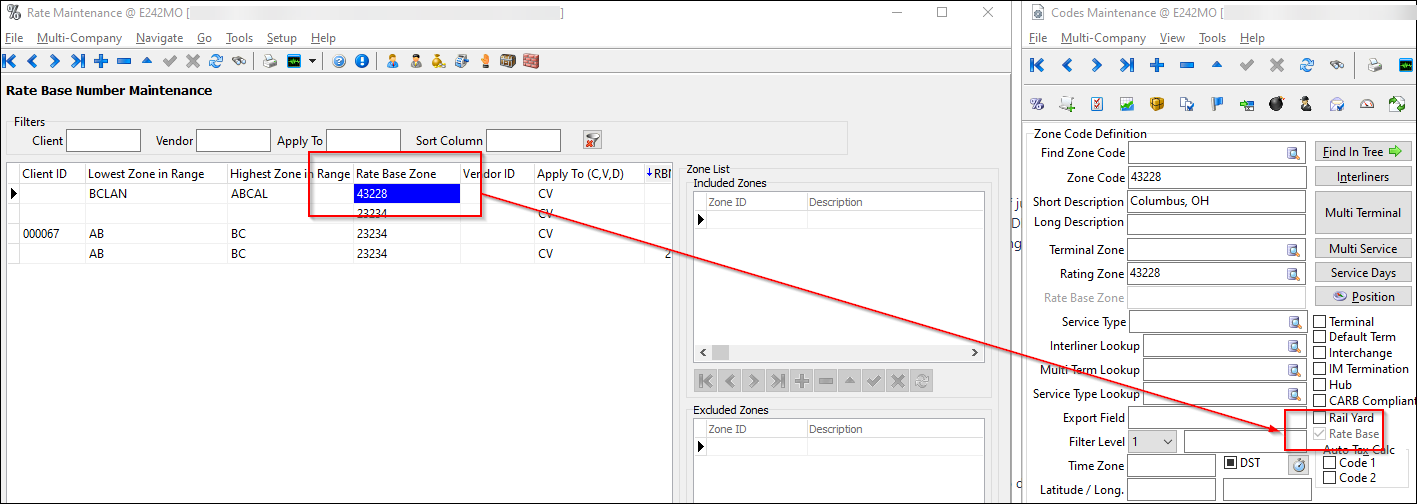1417x504 pixels.
Task: Click the money bag icon in Rate Maintenance toolbar
Action: [x=438, y=61]
